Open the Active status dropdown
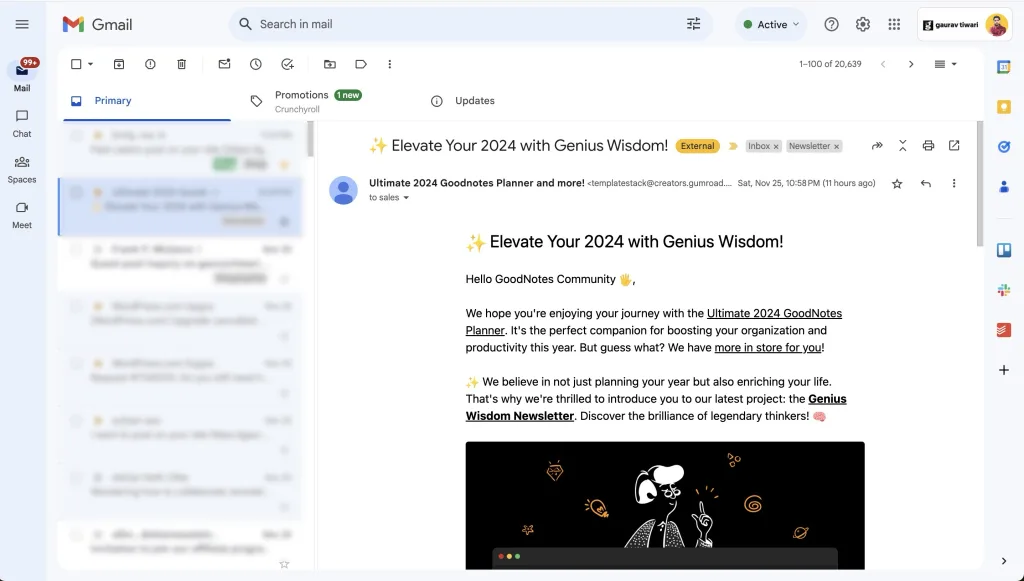Image resolution: width=1024 pixels, height=581 pixels. [770, 24]
